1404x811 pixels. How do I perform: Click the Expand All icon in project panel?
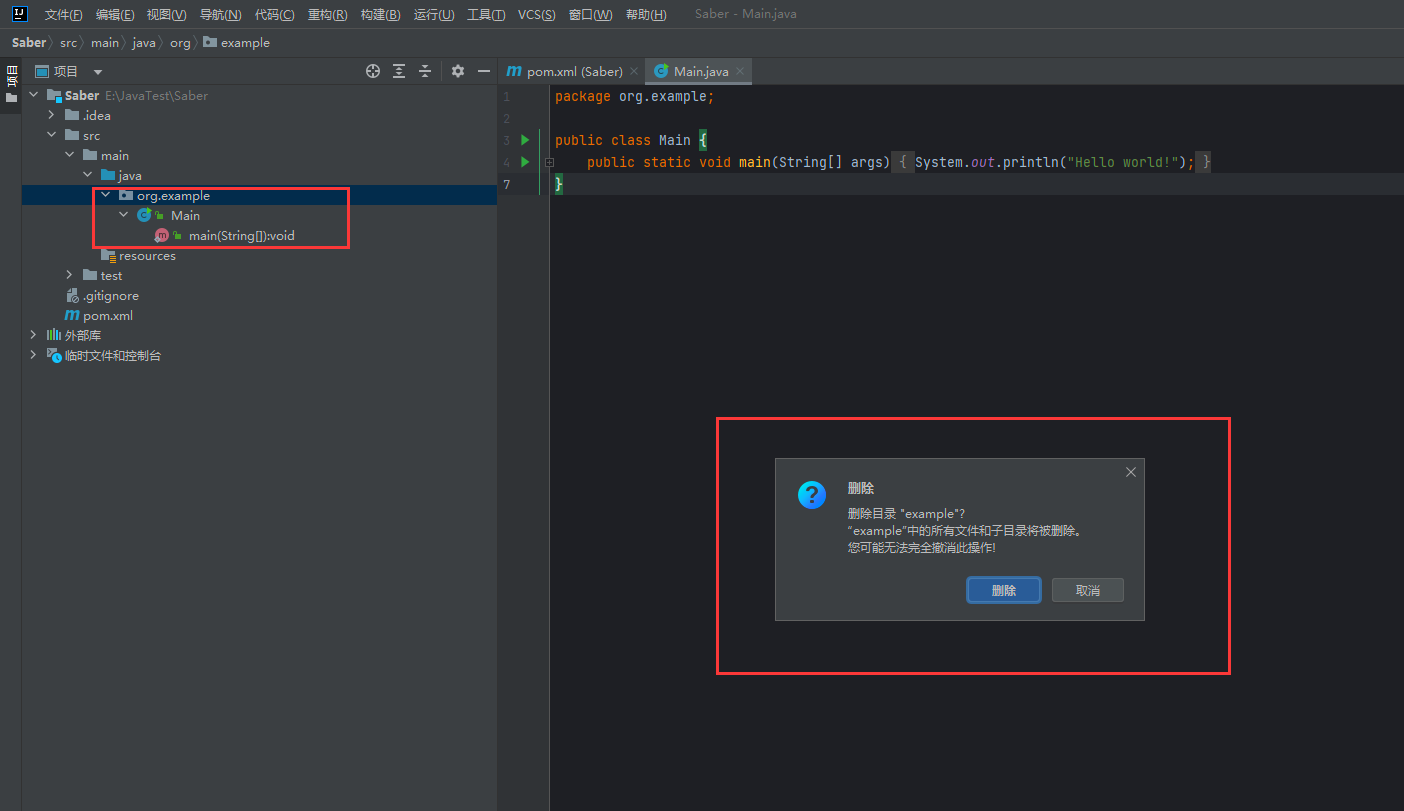tap(399, 71)
